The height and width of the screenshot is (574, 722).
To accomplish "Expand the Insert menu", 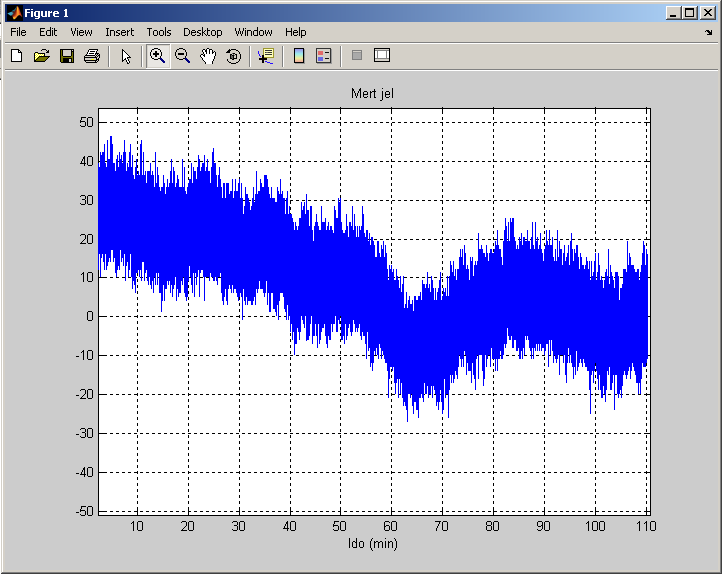I will pos(119,32).
